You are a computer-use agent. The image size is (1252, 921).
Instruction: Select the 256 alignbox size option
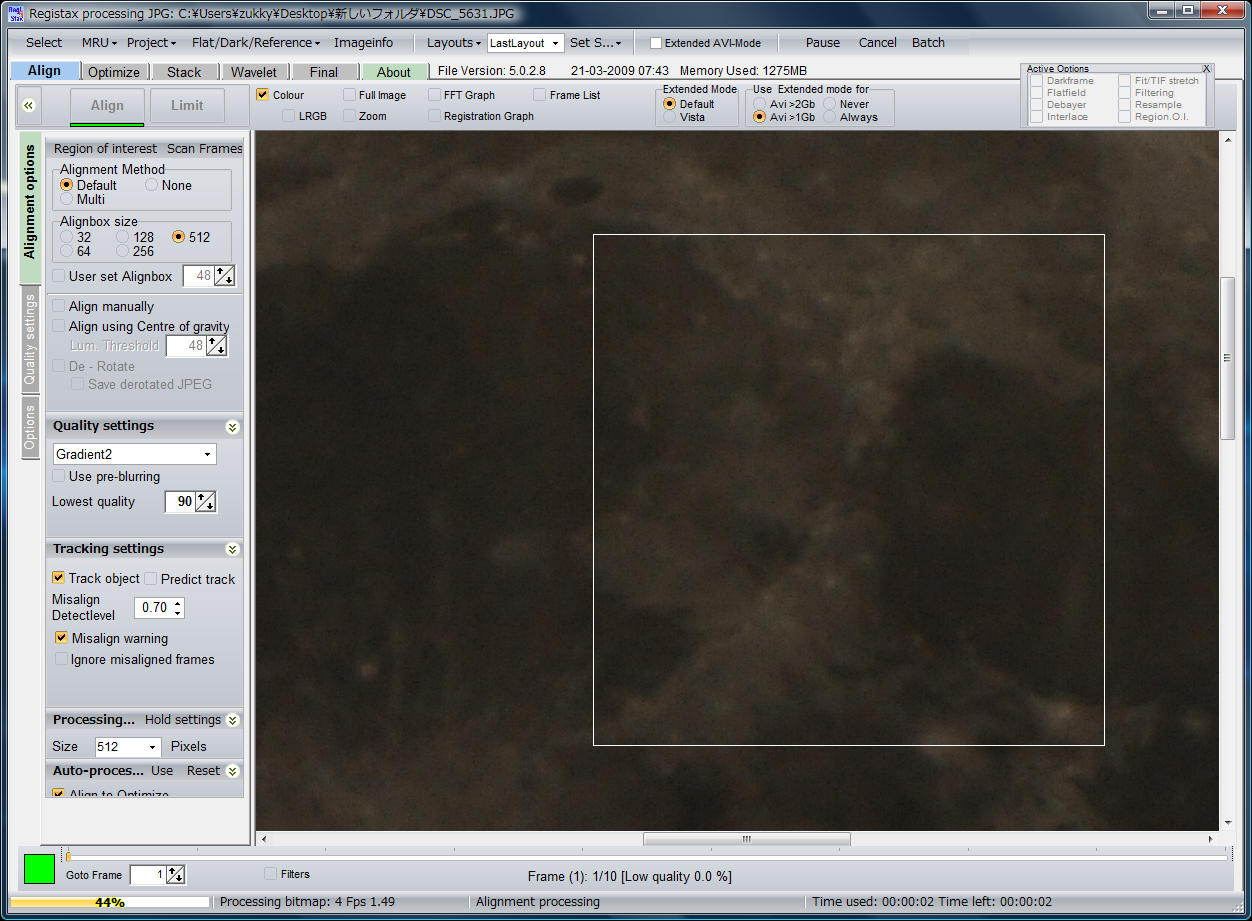point(123,252)
